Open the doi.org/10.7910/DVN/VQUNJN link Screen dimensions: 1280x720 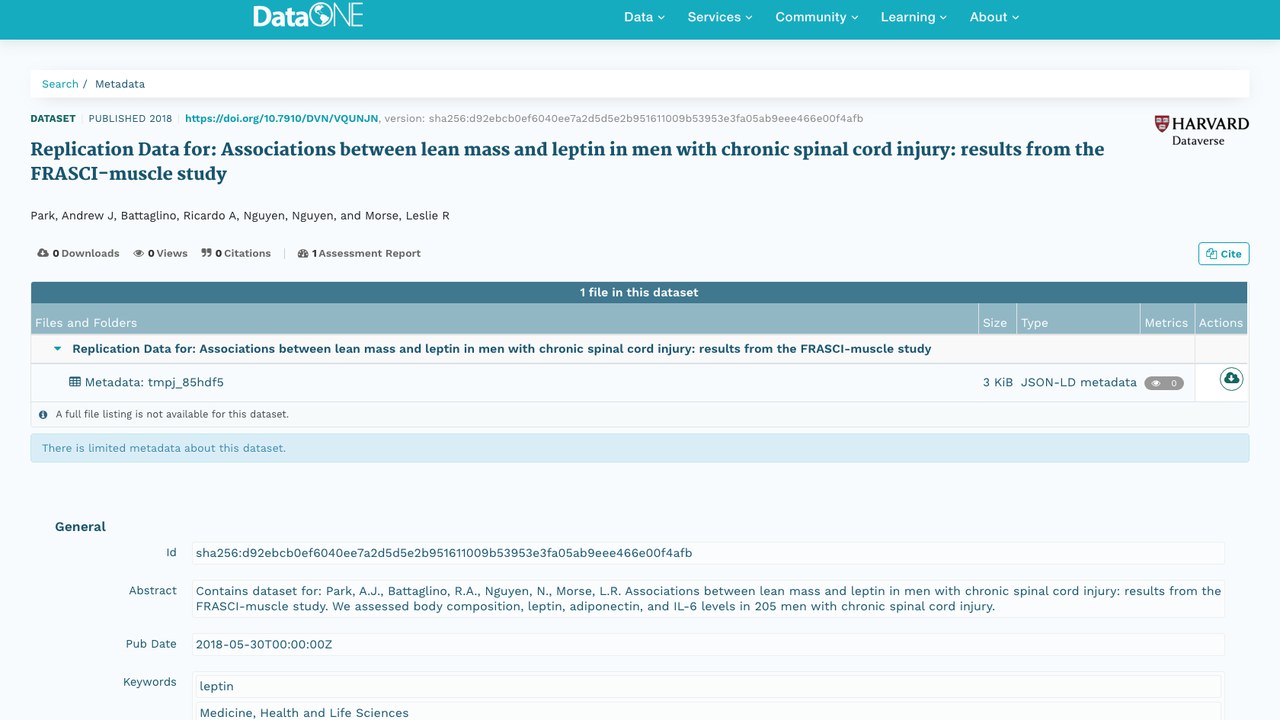tap(282, 118)
